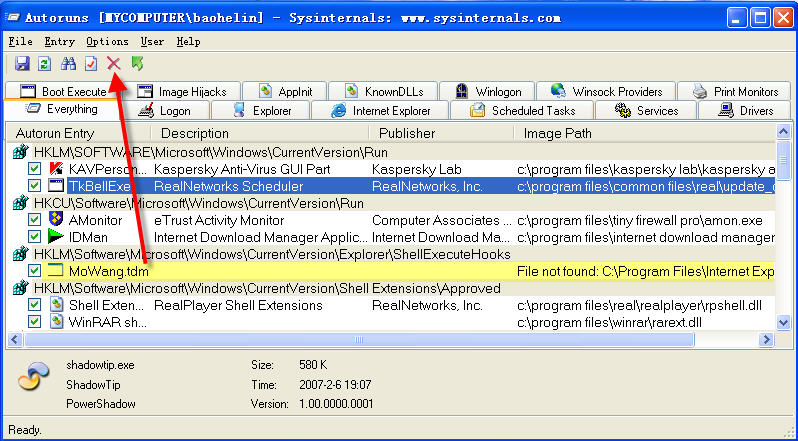Click the window icon beside TkBellExe

click(x=56, y=186)
